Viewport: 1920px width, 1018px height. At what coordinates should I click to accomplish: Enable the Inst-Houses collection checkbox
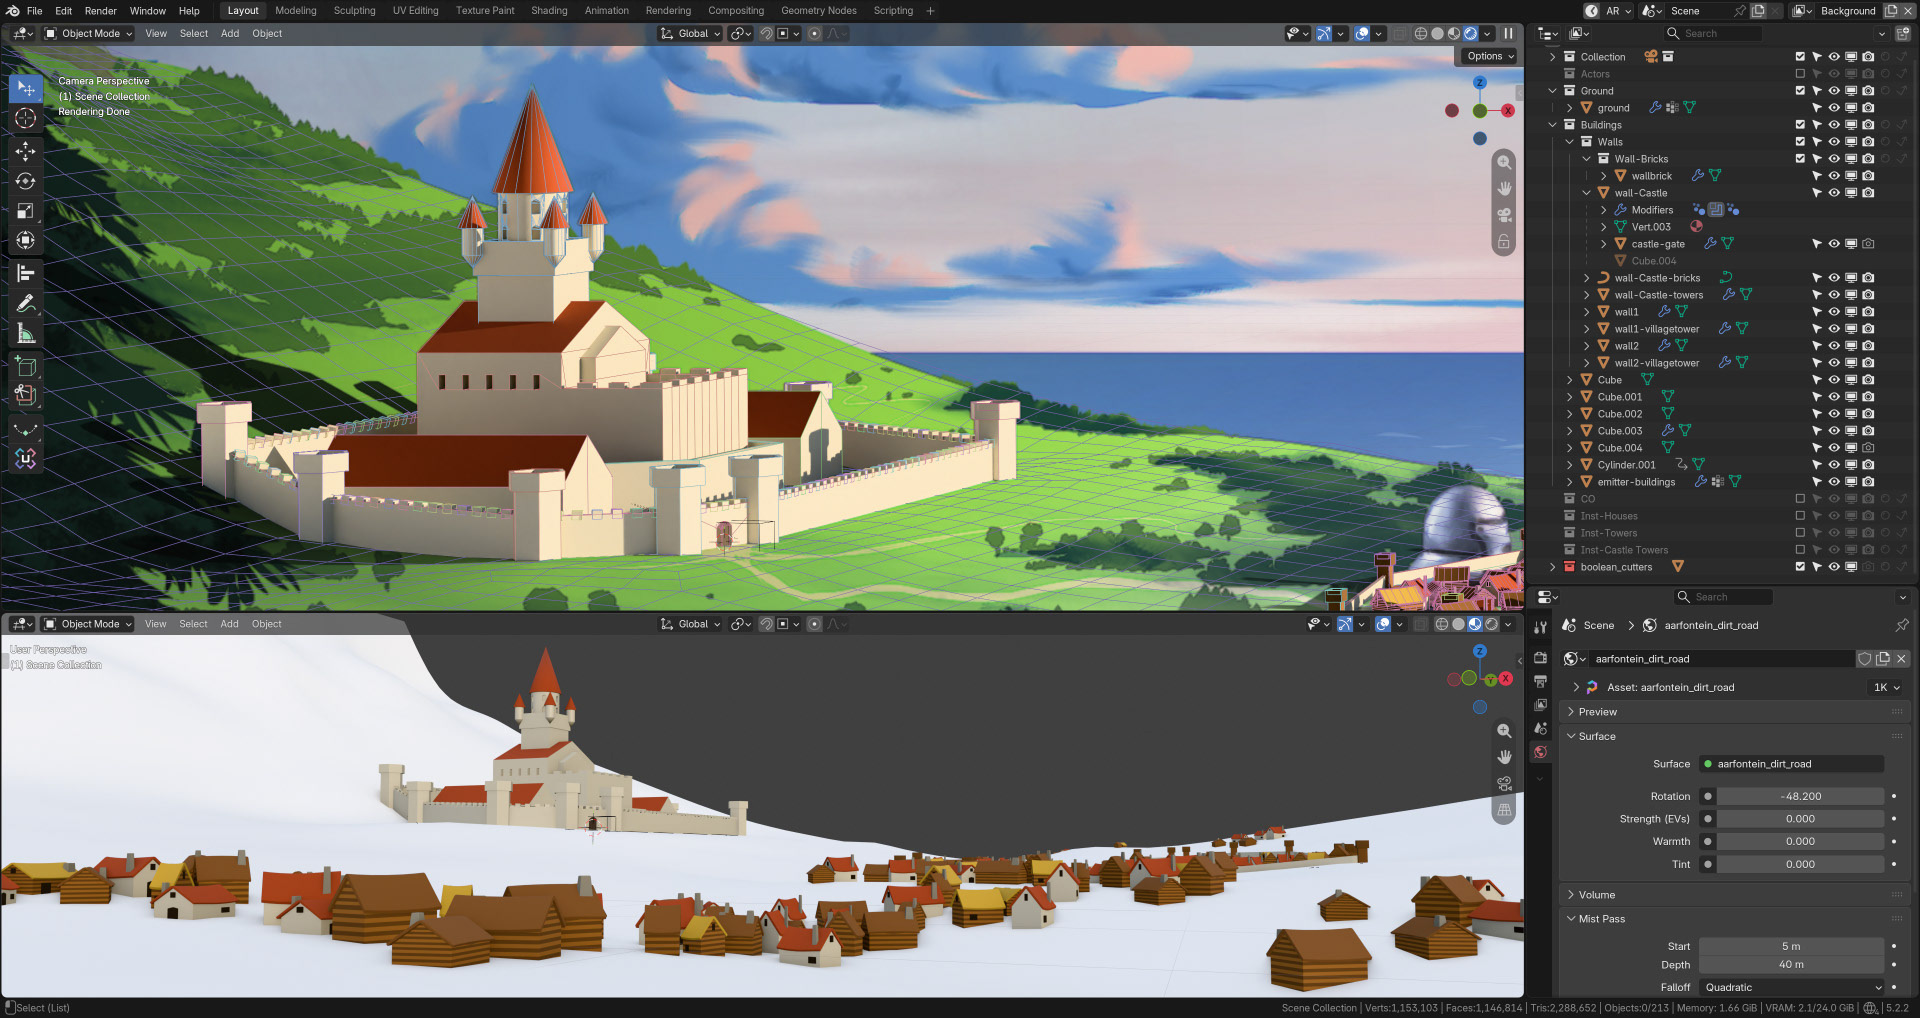pos(1801,516)
